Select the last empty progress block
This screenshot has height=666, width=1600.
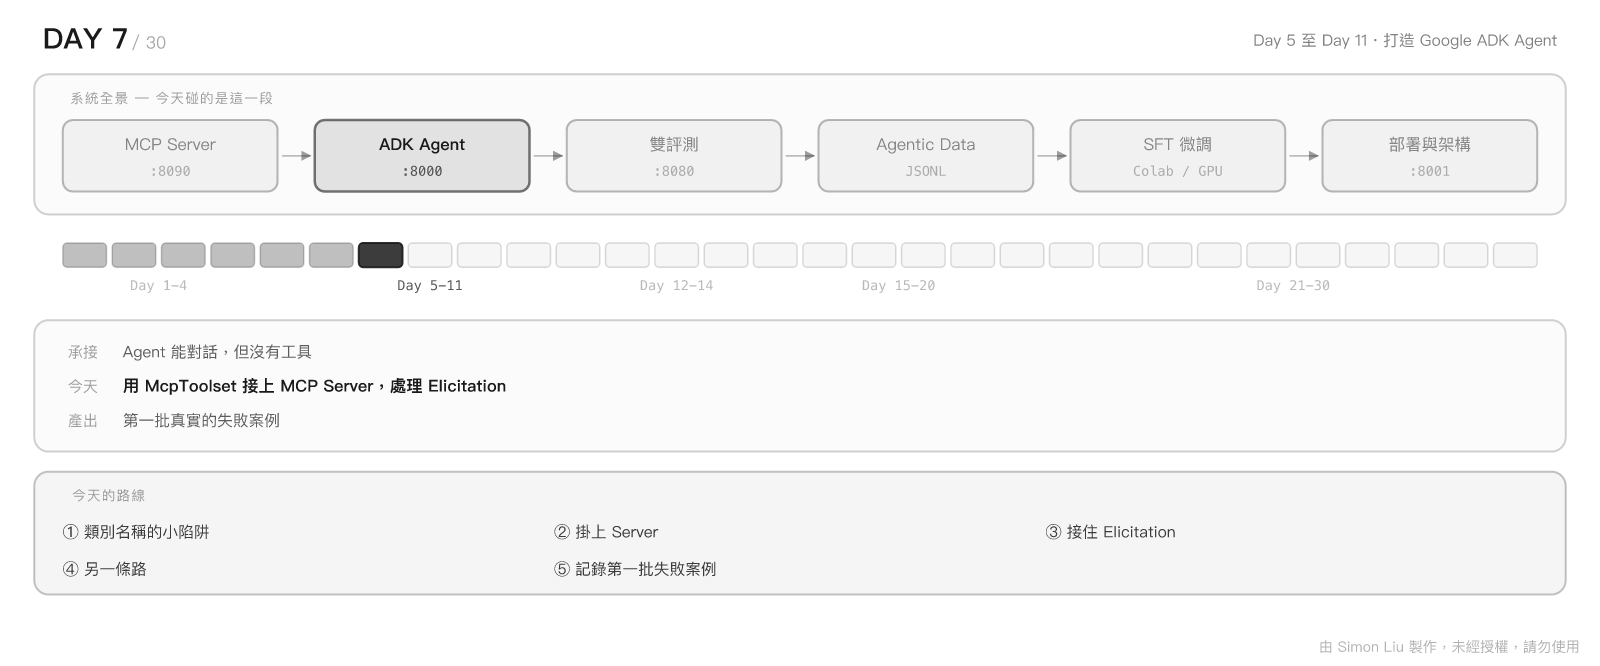tap(1515, 255)
